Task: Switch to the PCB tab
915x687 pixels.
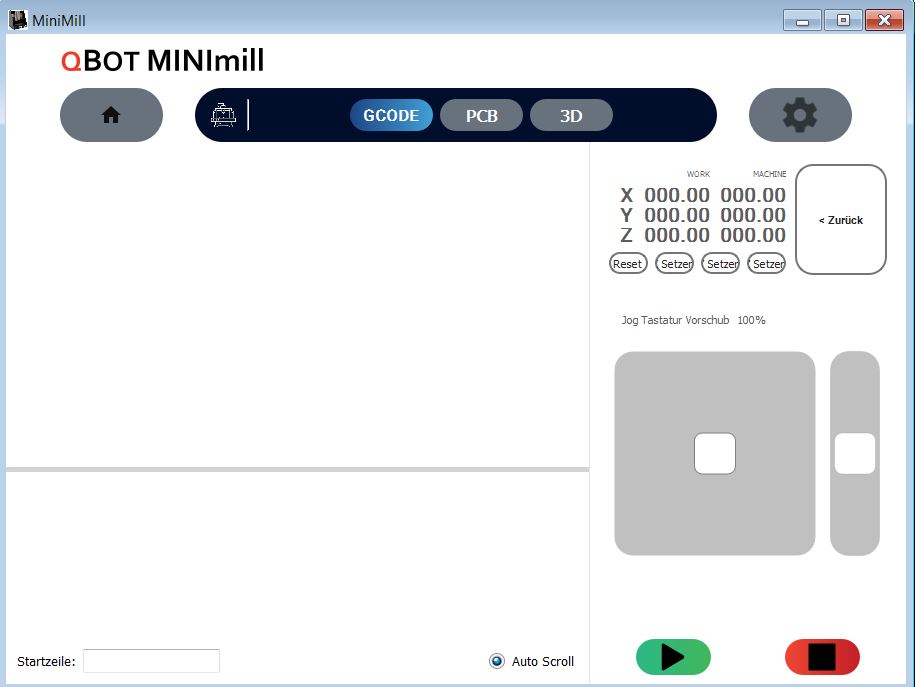Action: [x=481, y=115]
